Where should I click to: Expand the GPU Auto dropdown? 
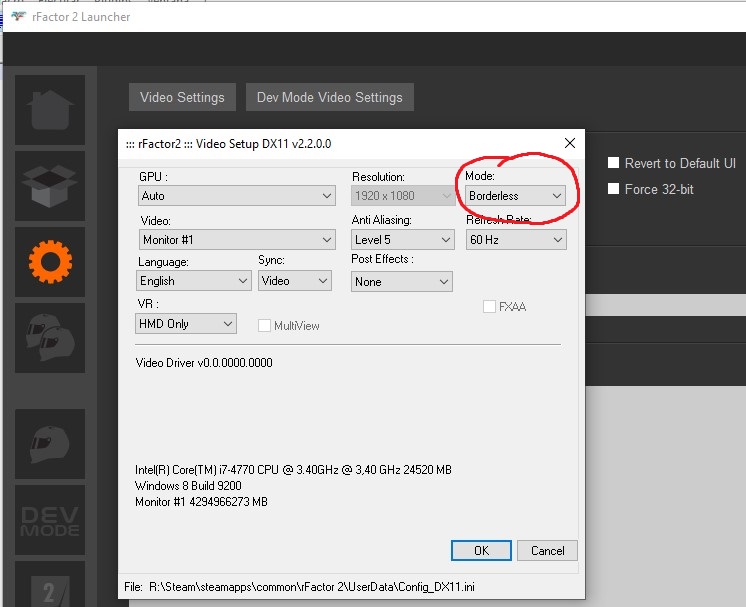coord(237,196)
